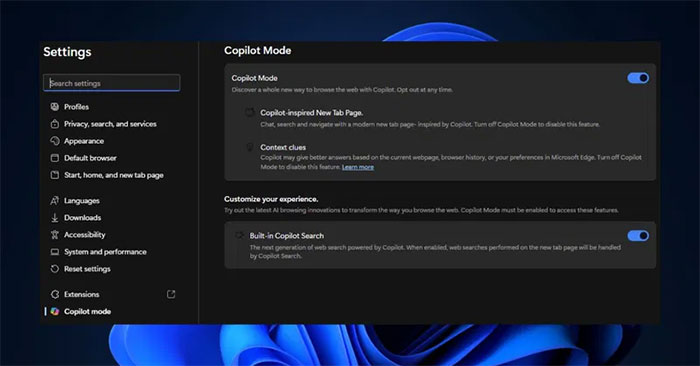Click the Privacy lock icon in sidebar
This screenshot has height=366, width=700.
coord(54,124)
